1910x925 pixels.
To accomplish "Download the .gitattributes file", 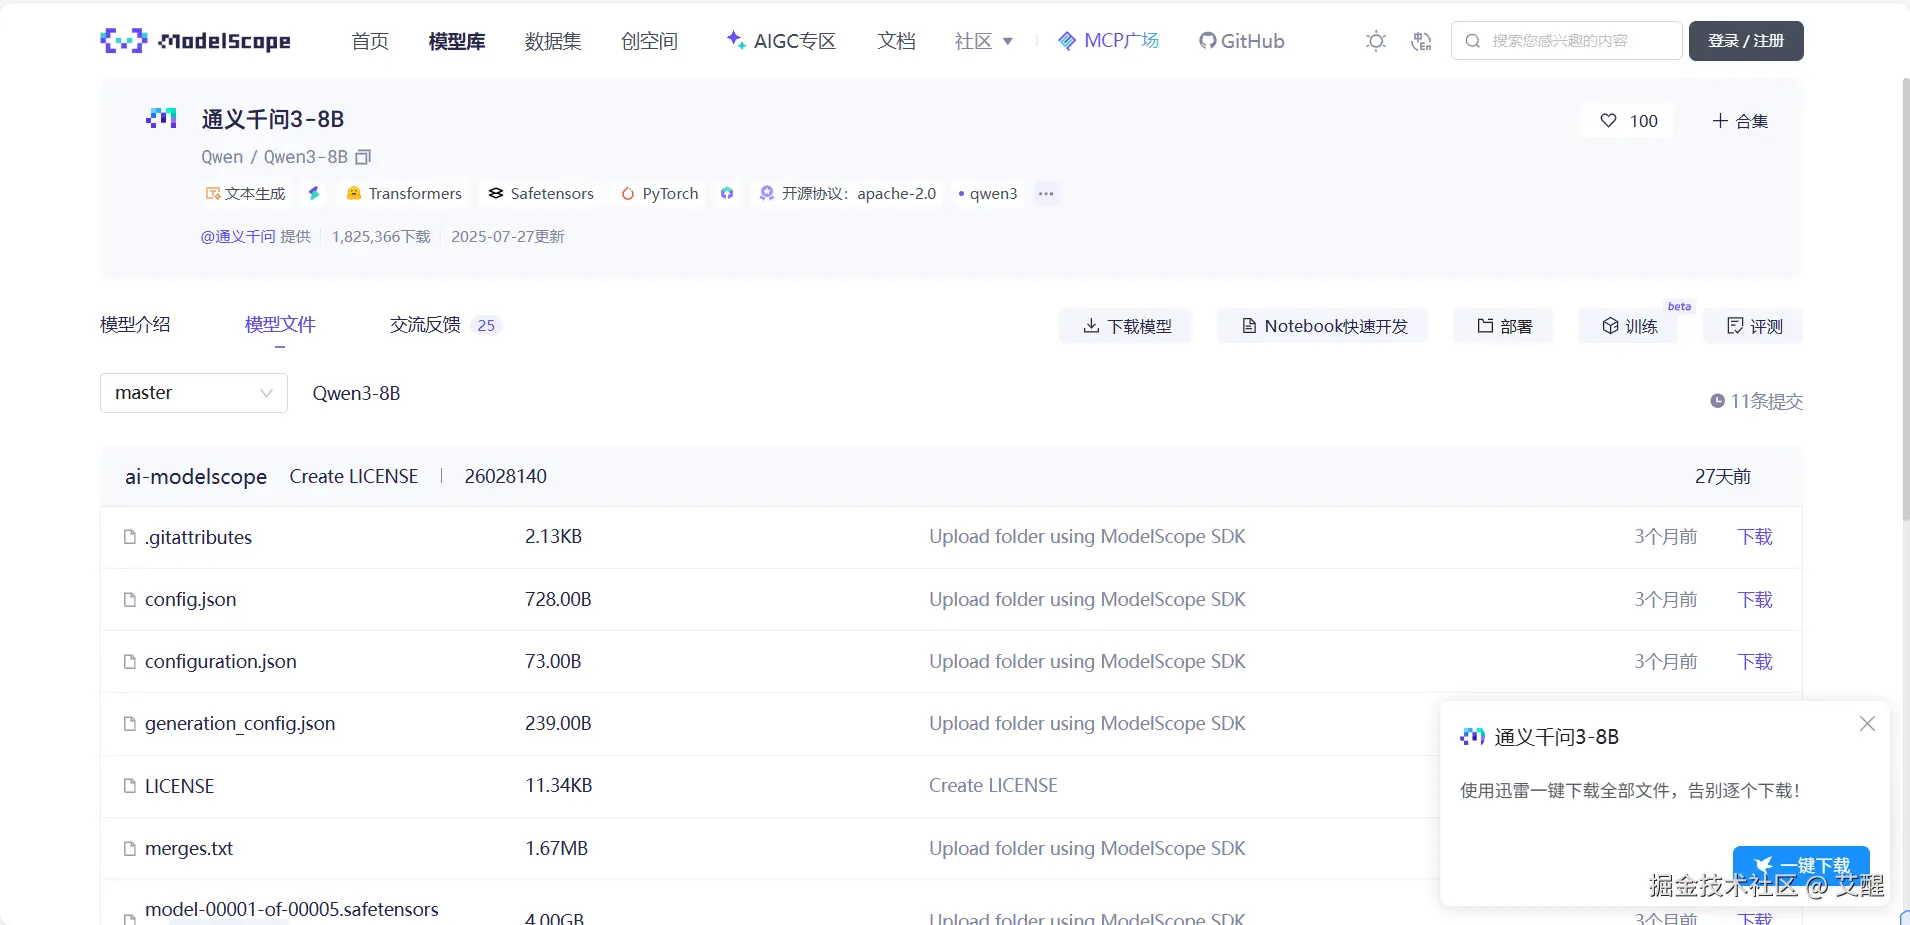I will (1755, 537).
